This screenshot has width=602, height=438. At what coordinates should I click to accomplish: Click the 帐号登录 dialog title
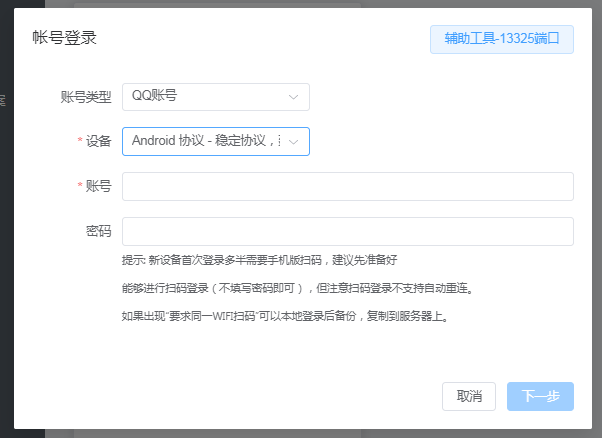point(64,39)
